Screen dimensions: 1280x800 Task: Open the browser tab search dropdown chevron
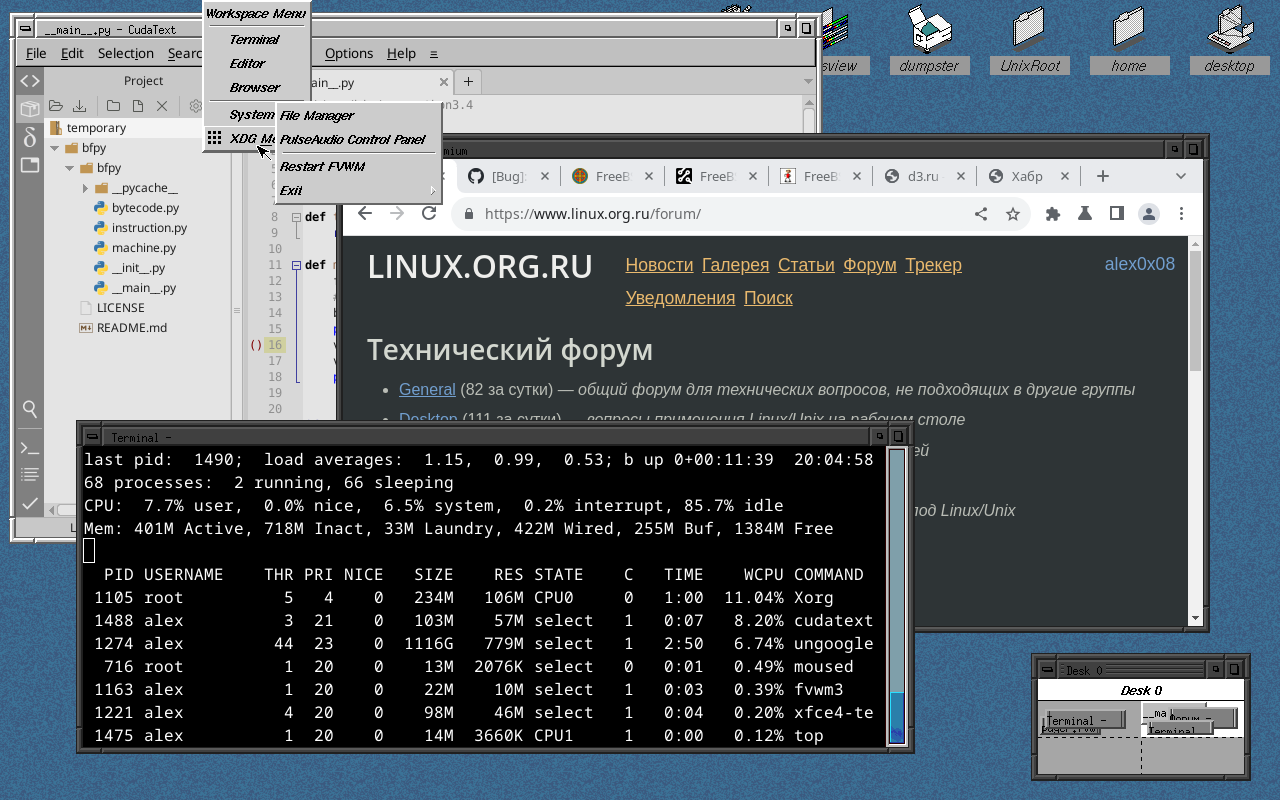click(1181, 176)
